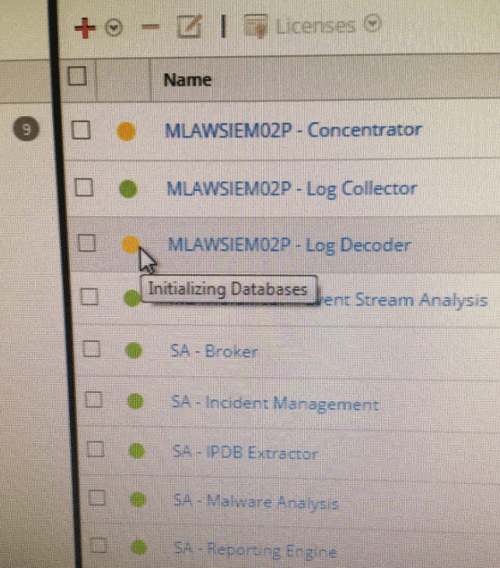Open the SA - Incident Management link
Viewport: 500px width, 568px height.
[275, 403]
